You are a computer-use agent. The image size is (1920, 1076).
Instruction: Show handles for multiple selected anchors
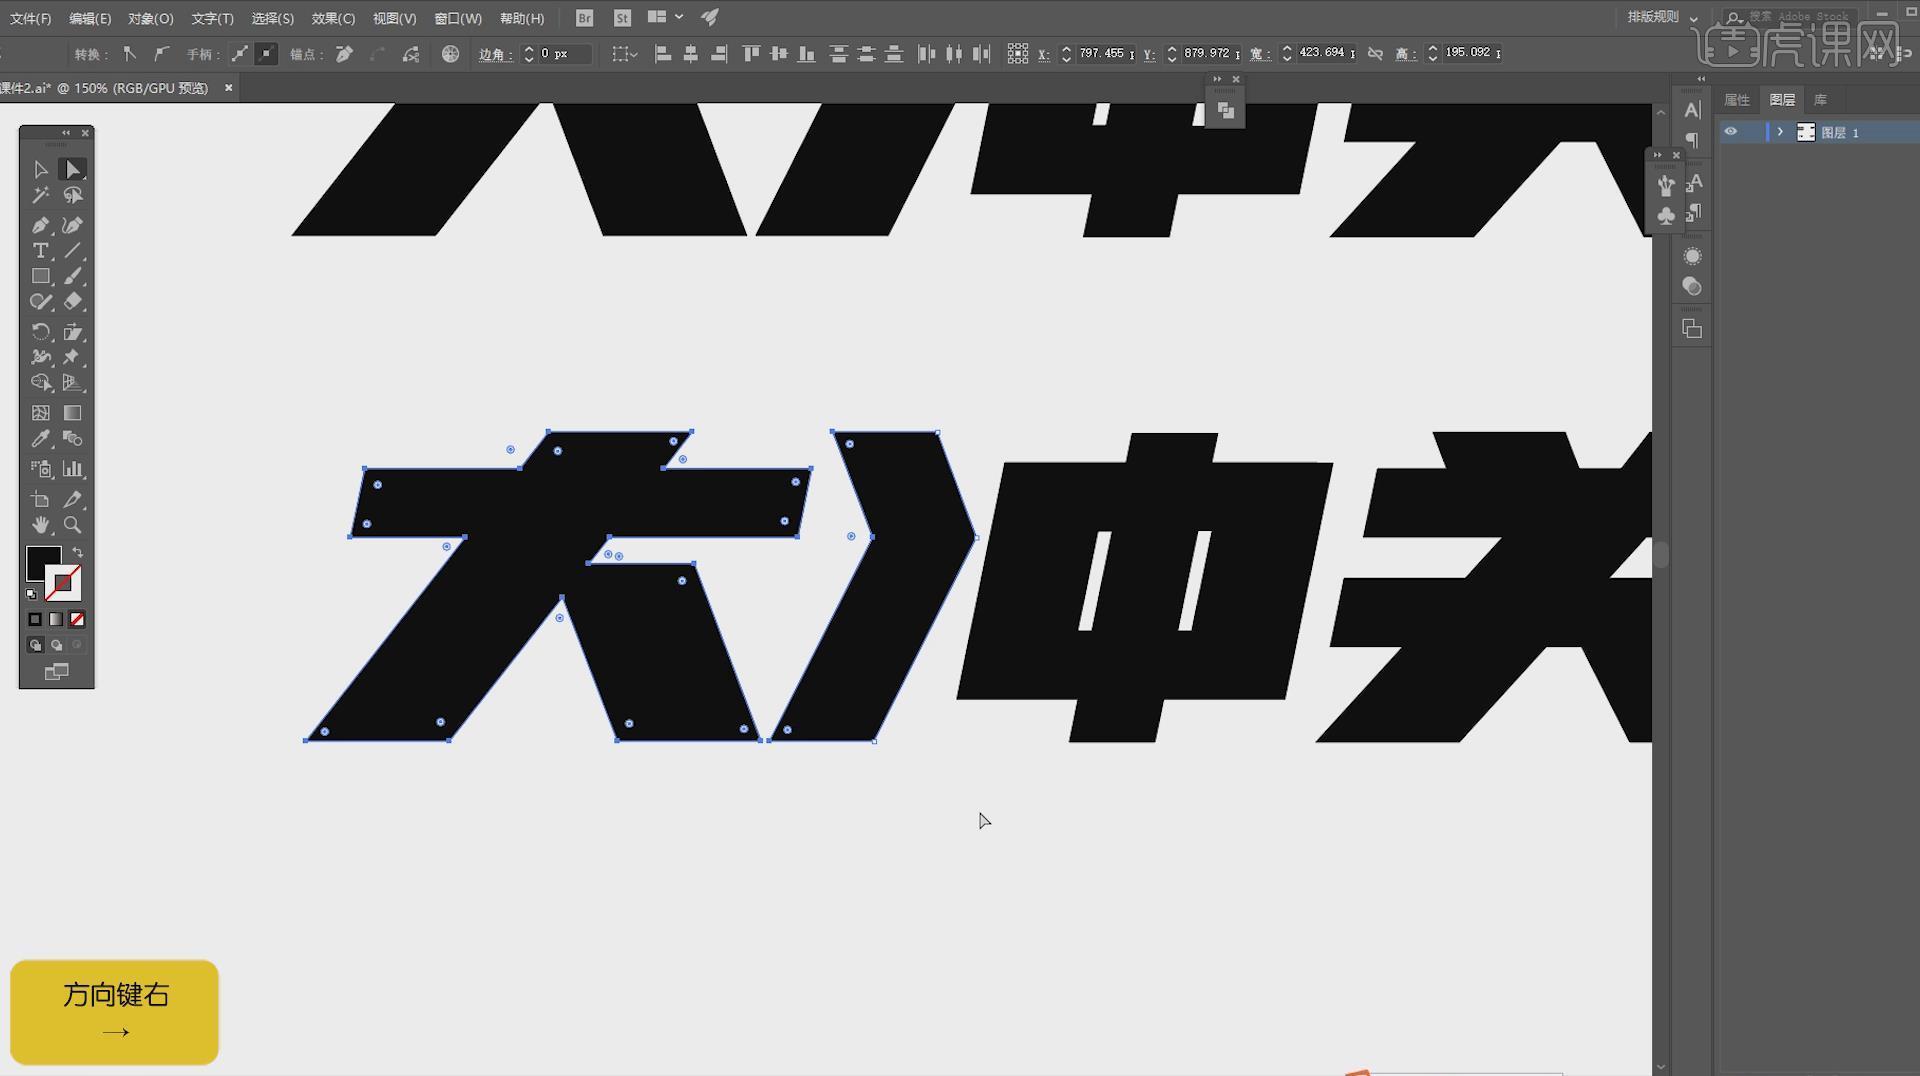coord(239,54)
